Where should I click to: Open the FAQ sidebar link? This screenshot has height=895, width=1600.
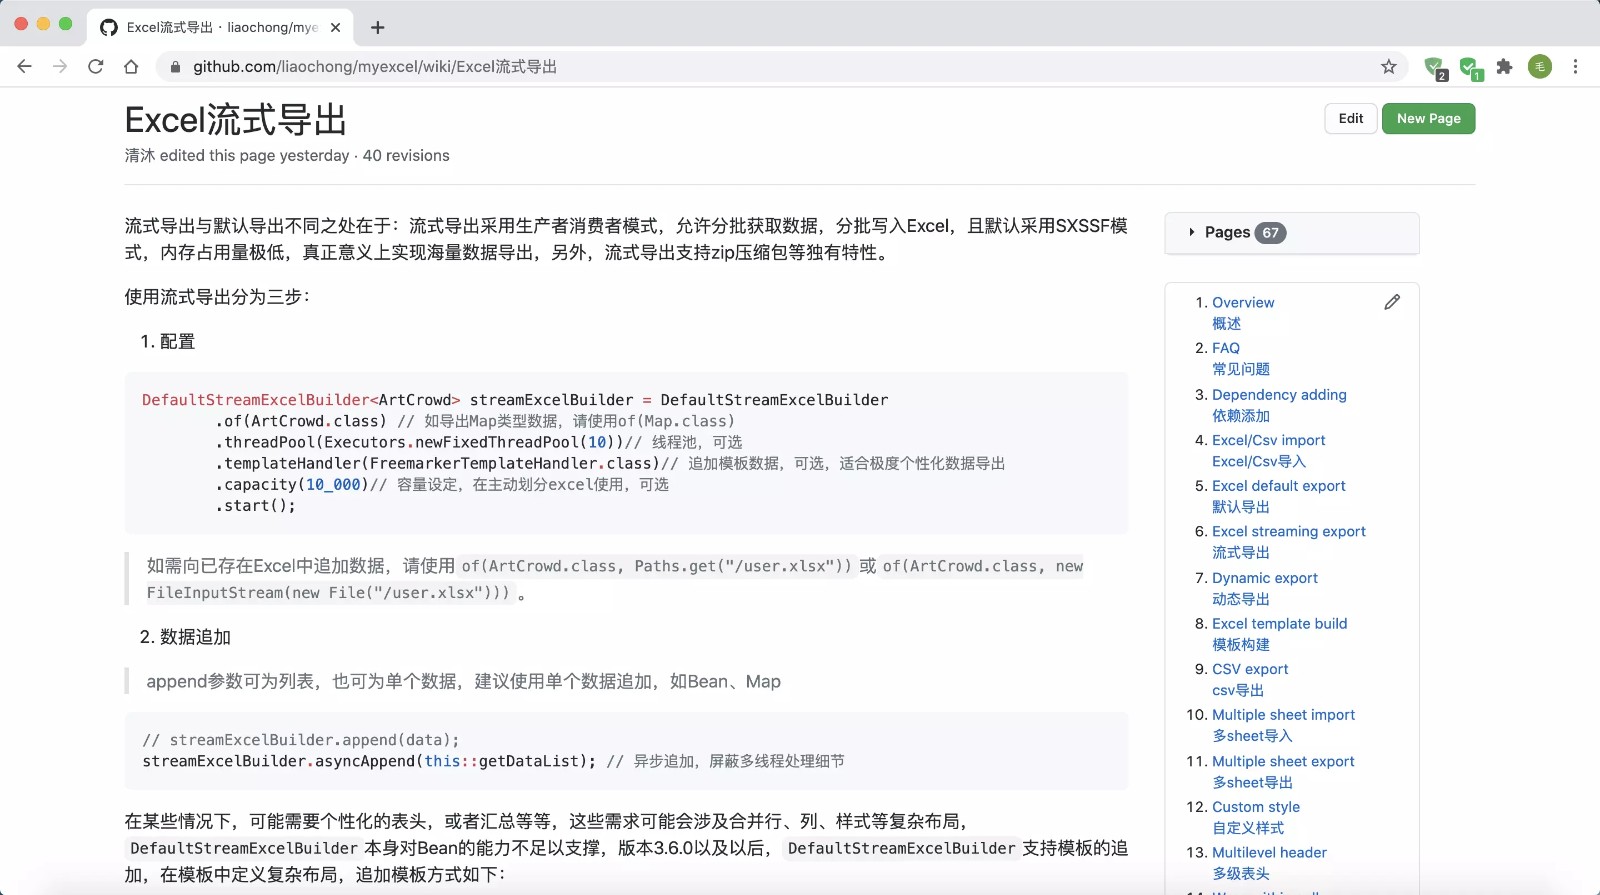coord(1225,348)
